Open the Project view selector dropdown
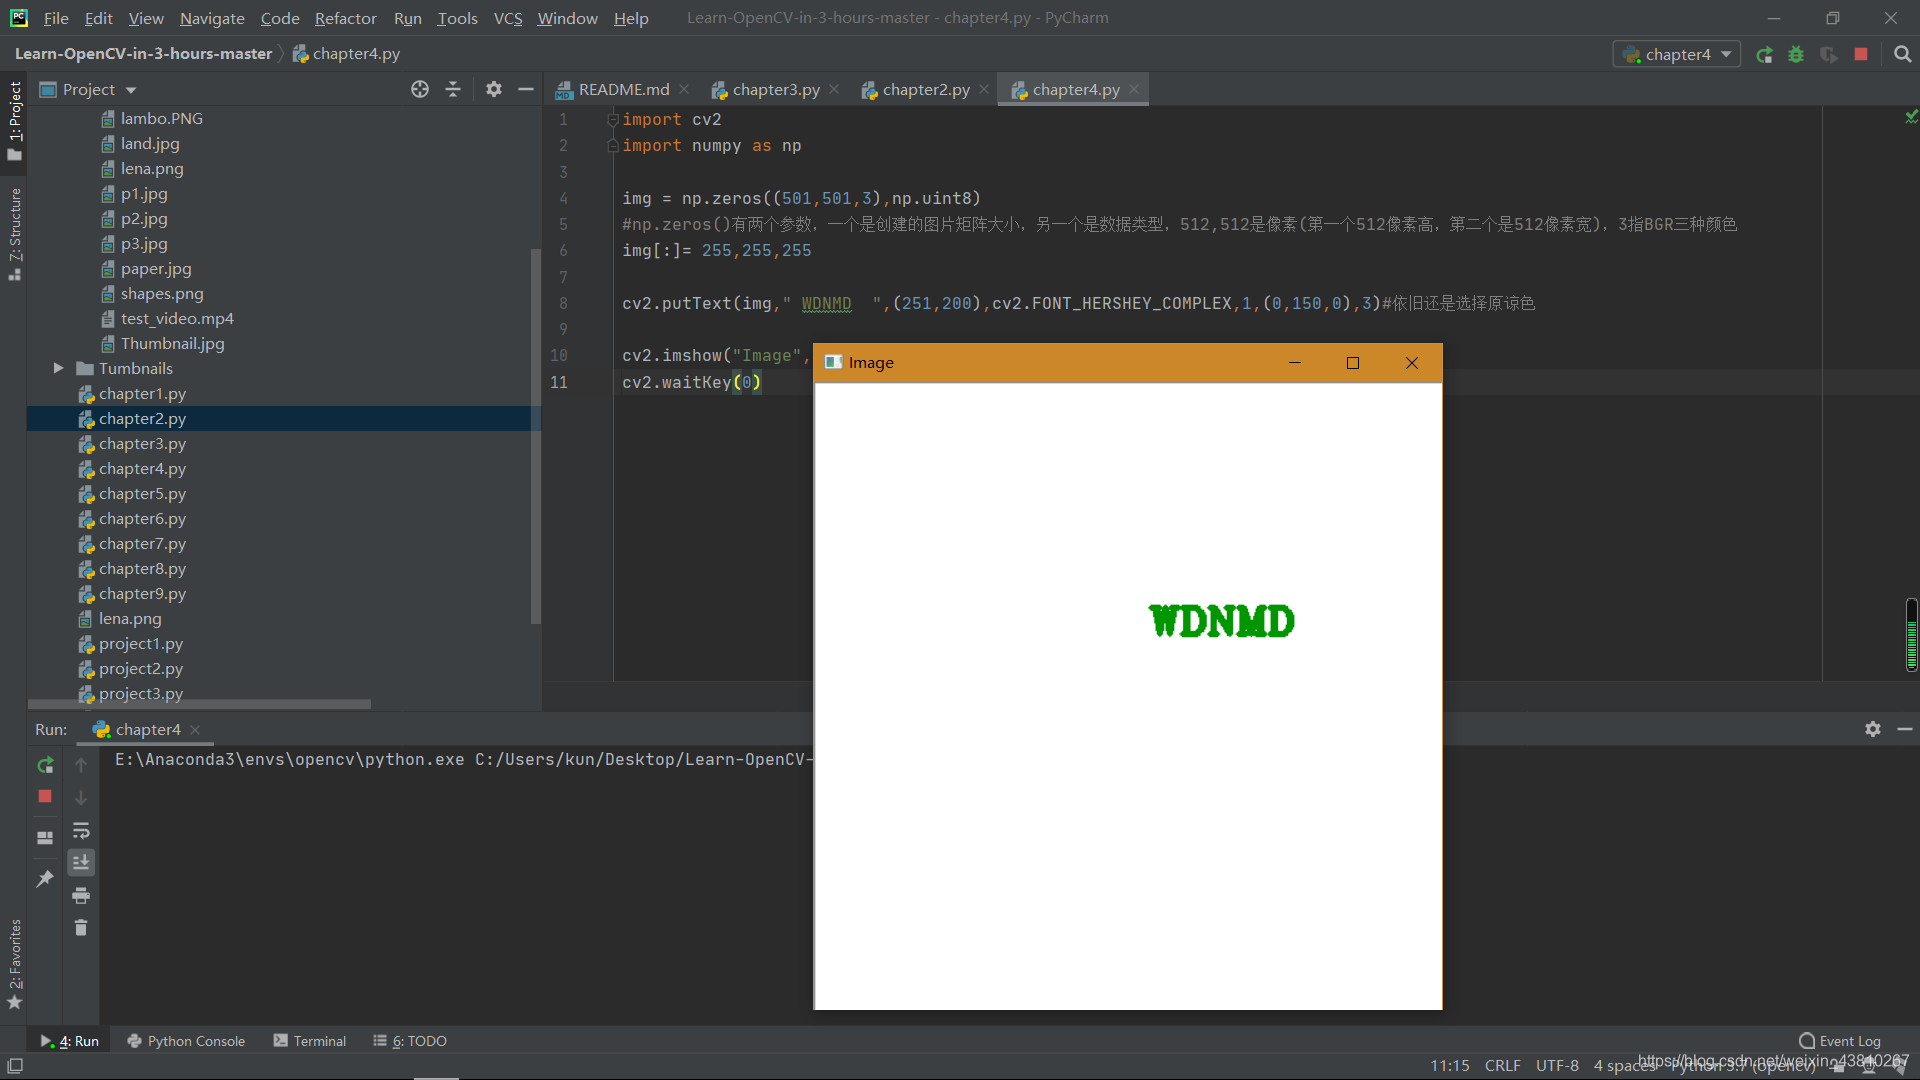 coord(88,90)
